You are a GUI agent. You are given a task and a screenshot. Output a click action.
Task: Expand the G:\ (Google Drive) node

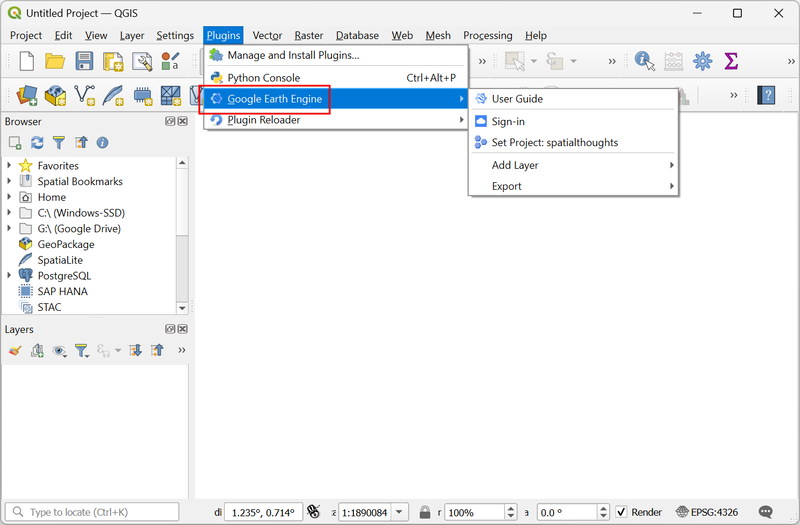(x=9, y=229)
